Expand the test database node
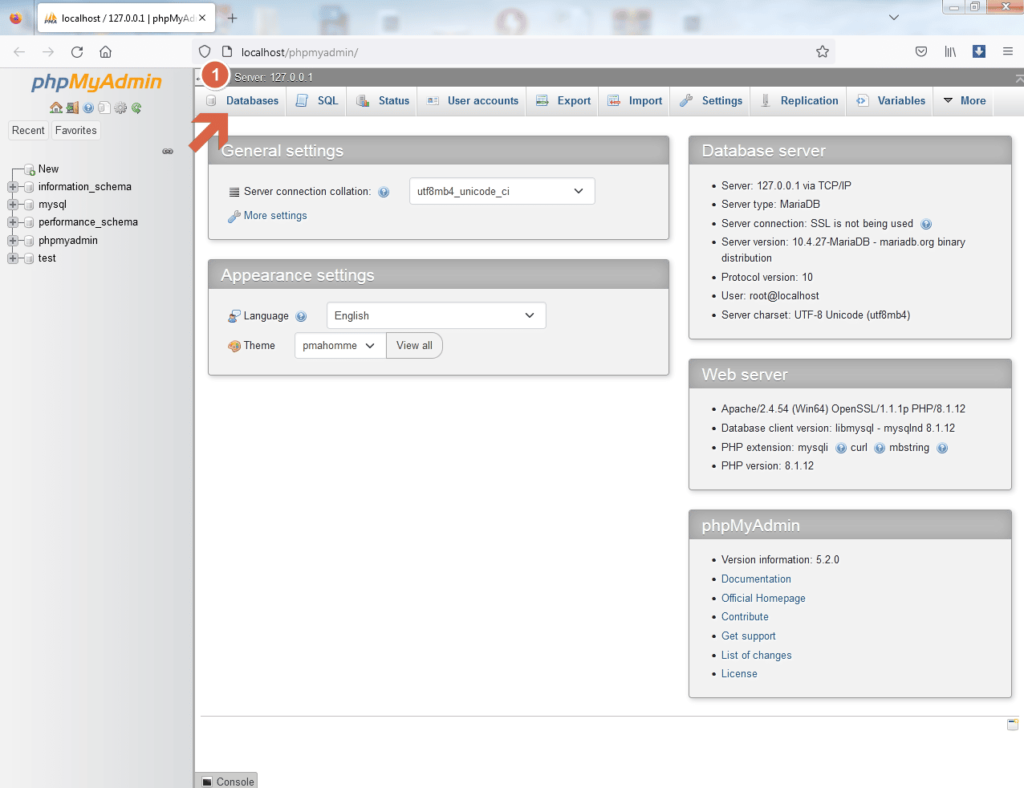This screenshot has height=788, width=1024. tap(12, 258)
